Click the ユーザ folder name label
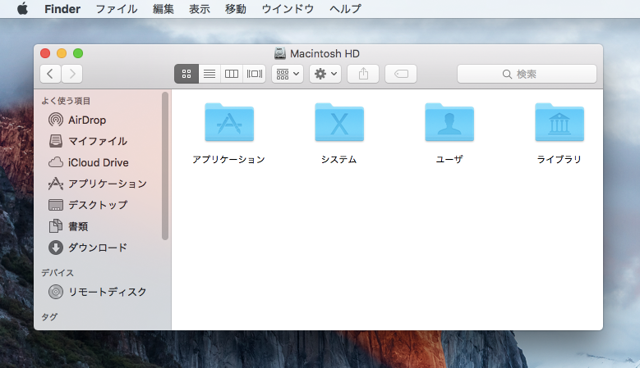Viewport: 640px width, 368px height. (449, 160)
